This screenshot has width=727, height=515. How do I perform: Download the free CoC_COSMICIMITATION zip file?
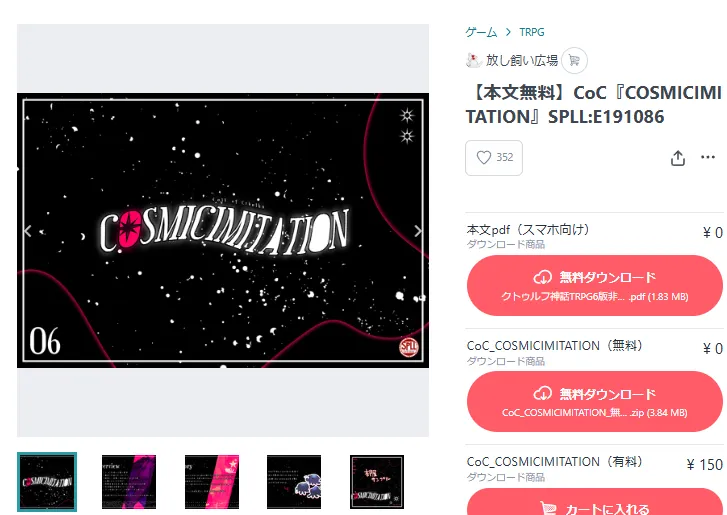(594, 401)
